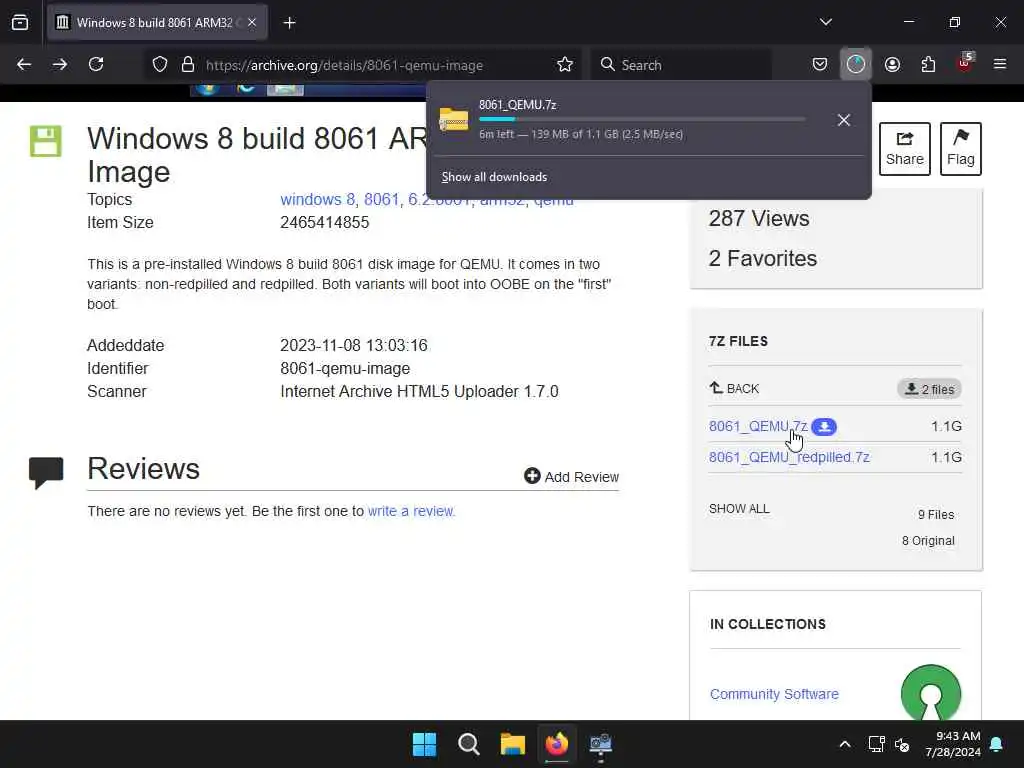Download 8061_QEMU_redpilled.7z file

789,457
